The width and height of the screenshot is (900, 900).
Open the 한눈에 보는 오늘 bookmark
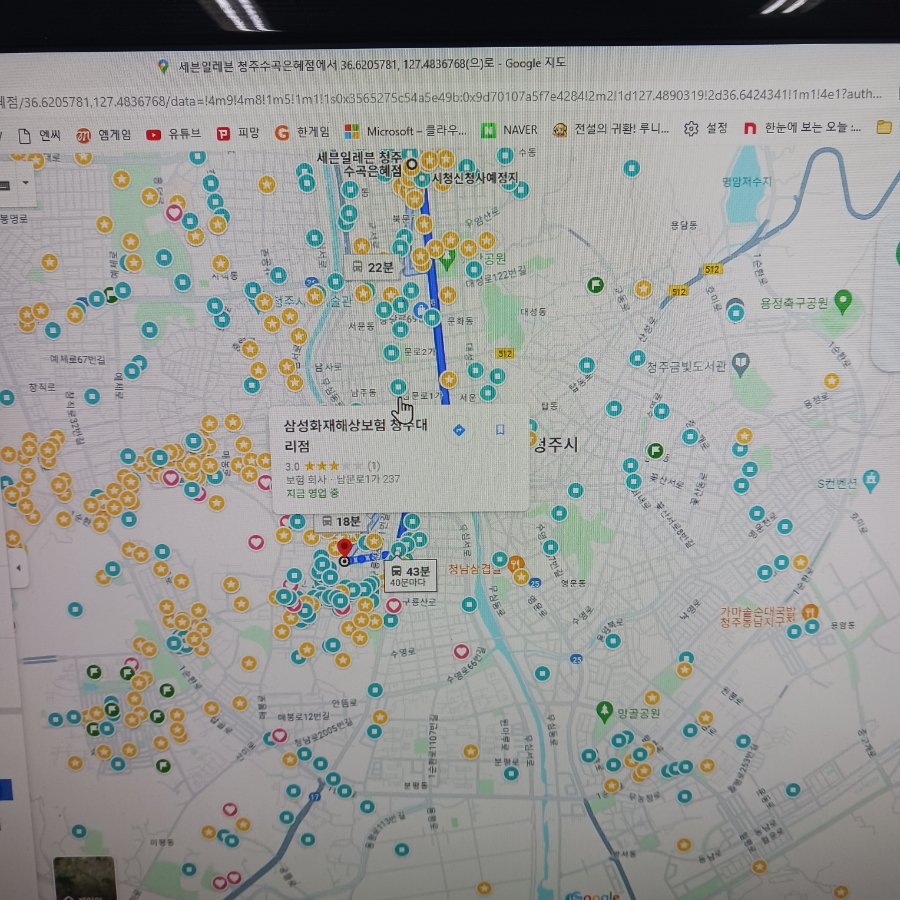click(x=802, y=127)
